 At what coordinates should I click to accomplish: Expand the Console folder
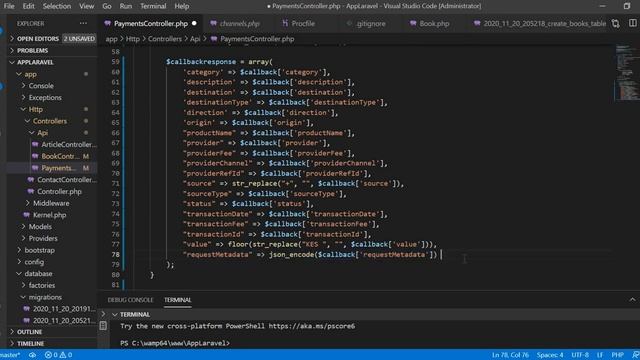pyautogui.click(x=23, y=86)
